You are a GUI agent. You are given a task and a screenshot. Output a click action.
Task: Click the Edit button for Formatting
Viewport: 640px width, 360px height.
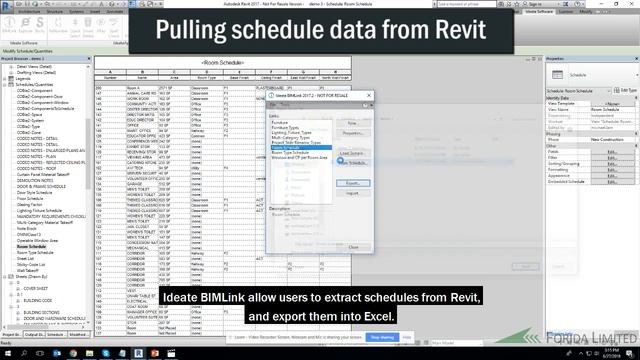point(612,169)
